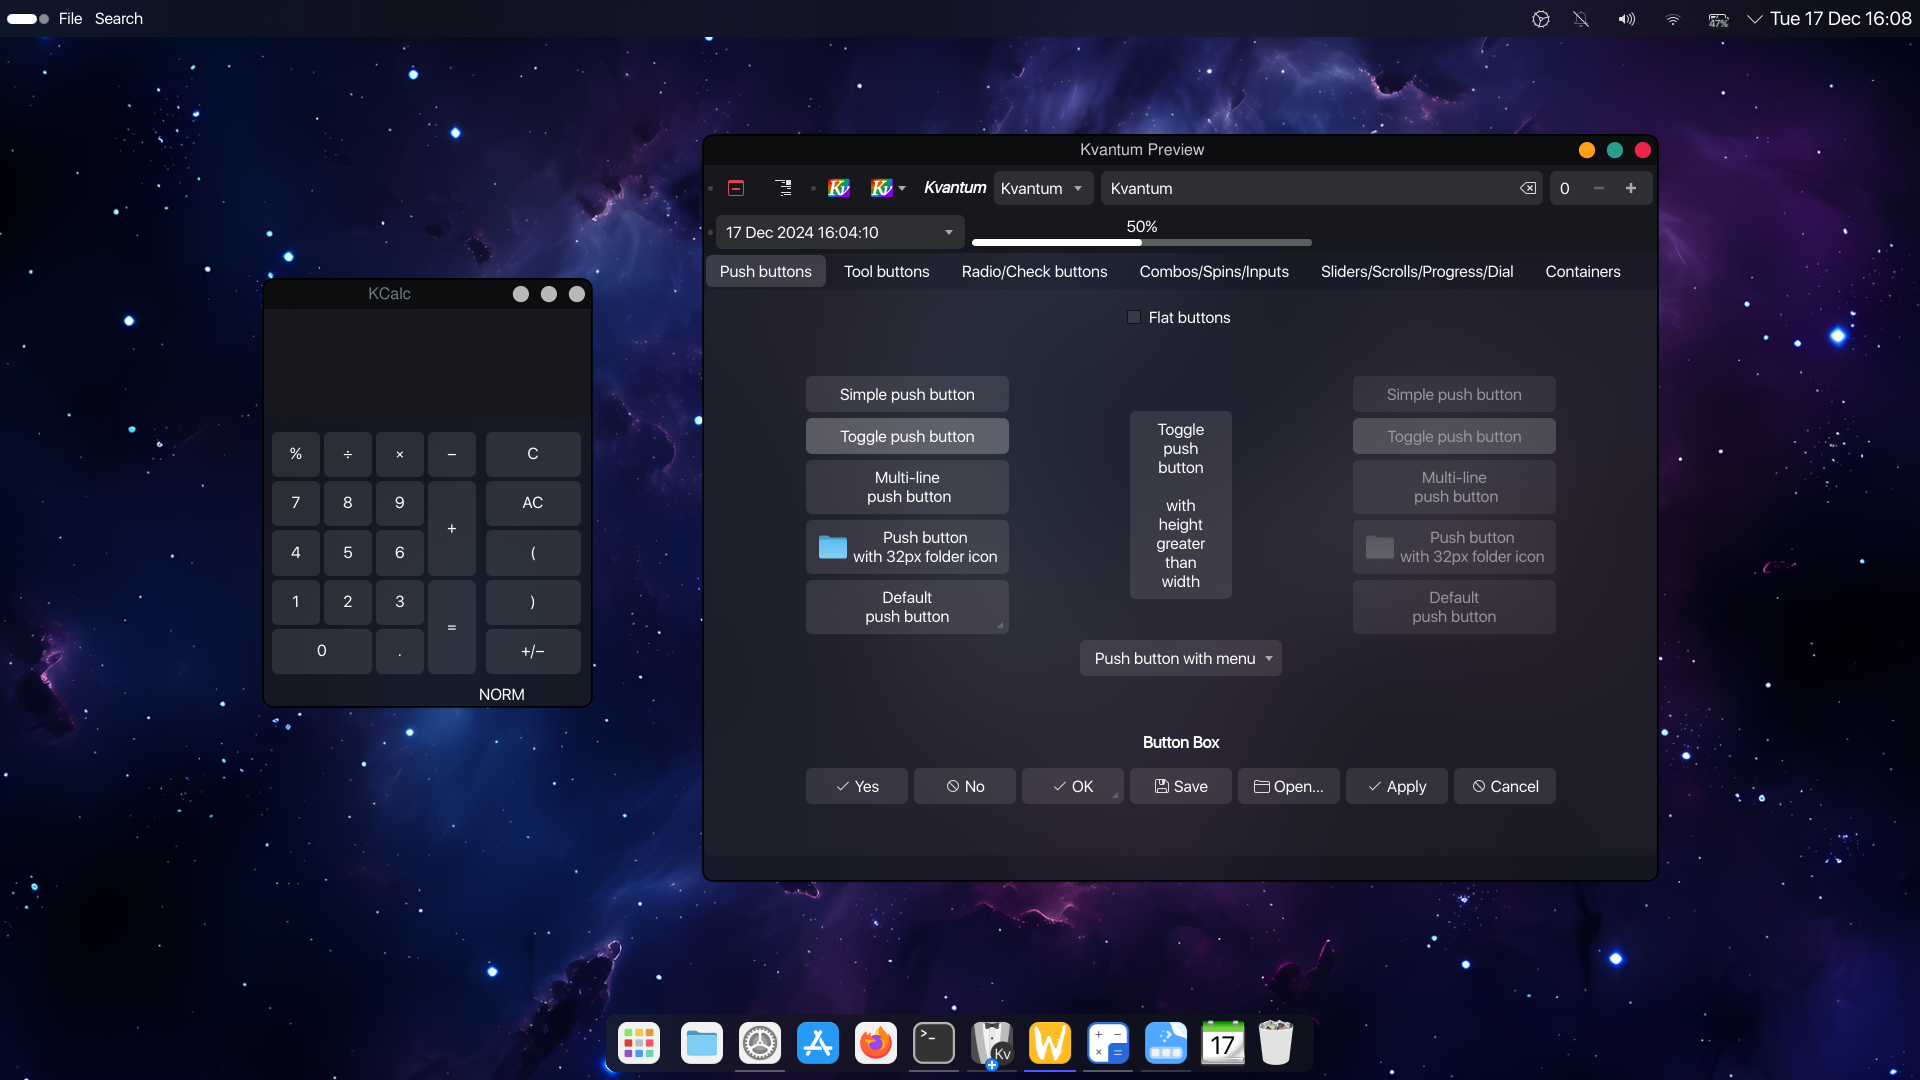
Task: Click the enabled Multi-line push button
Action: click(907, 487)
